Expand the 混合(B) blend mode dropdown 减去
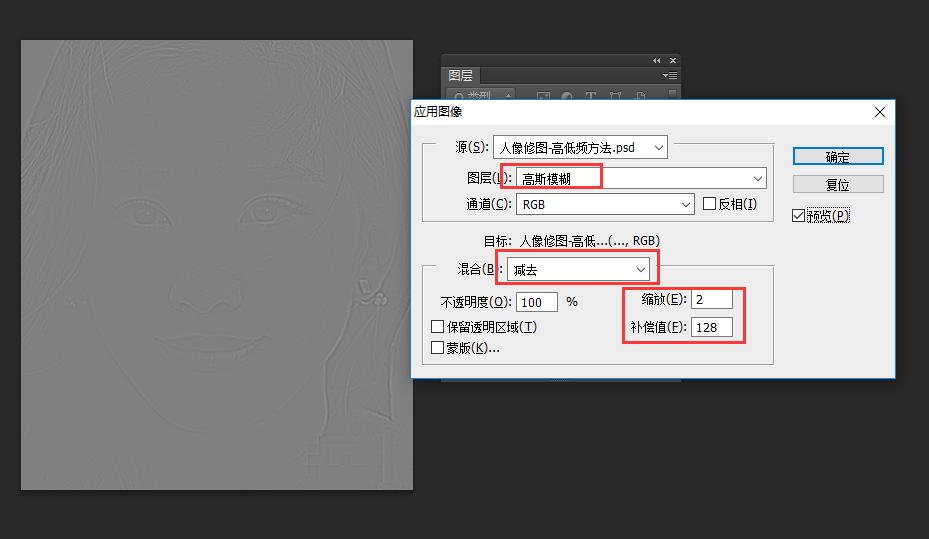Image resolution: width=929 pixels, height=539 pixels. coord(578,270)
